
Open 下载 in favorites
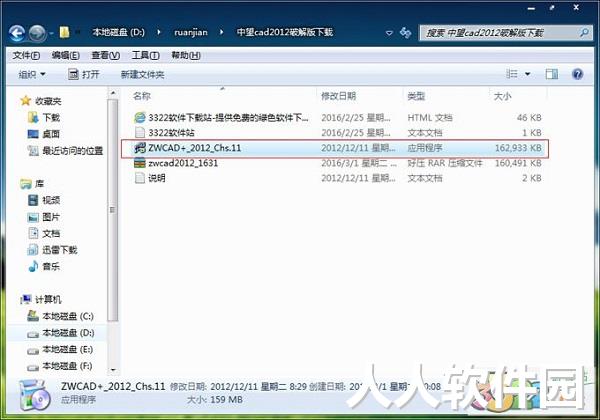[x=45, y=117]
